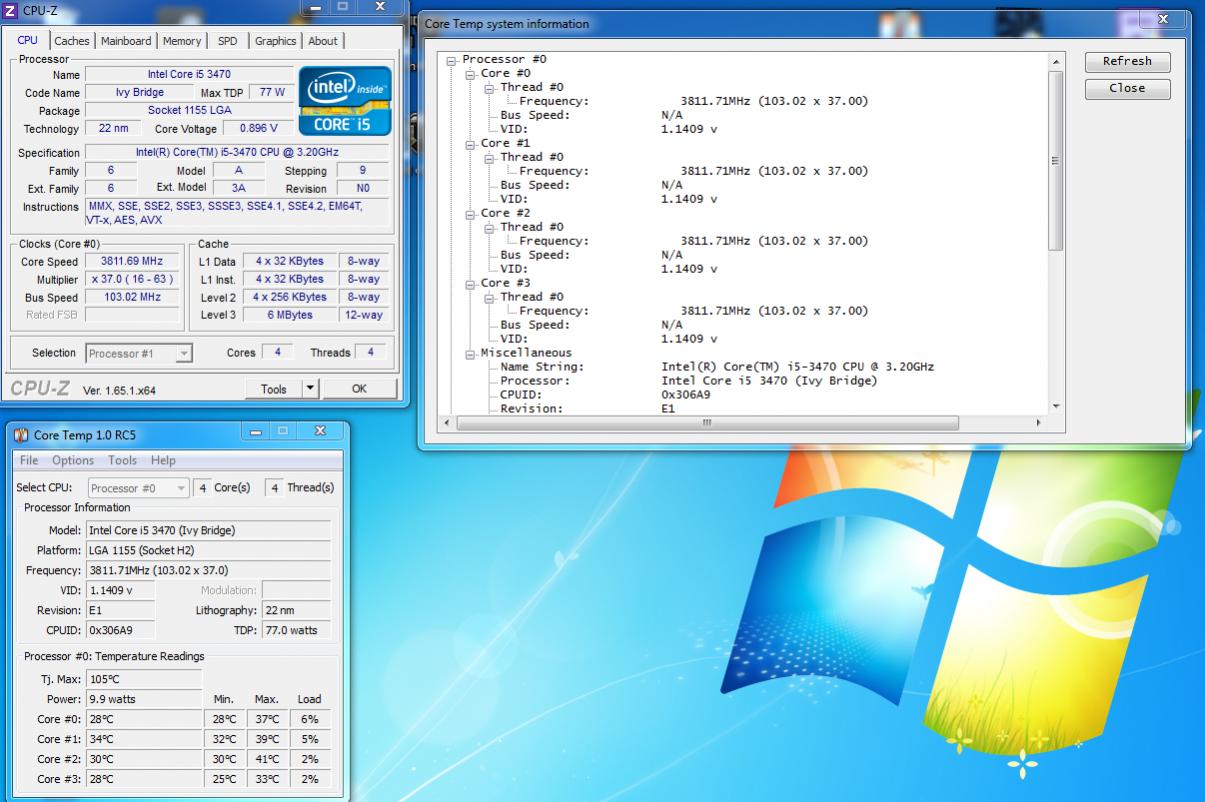This screenshot has height=802, width=1205.
Task: Collapse the Core #1 tree node
Action: (x=471, y=144)
